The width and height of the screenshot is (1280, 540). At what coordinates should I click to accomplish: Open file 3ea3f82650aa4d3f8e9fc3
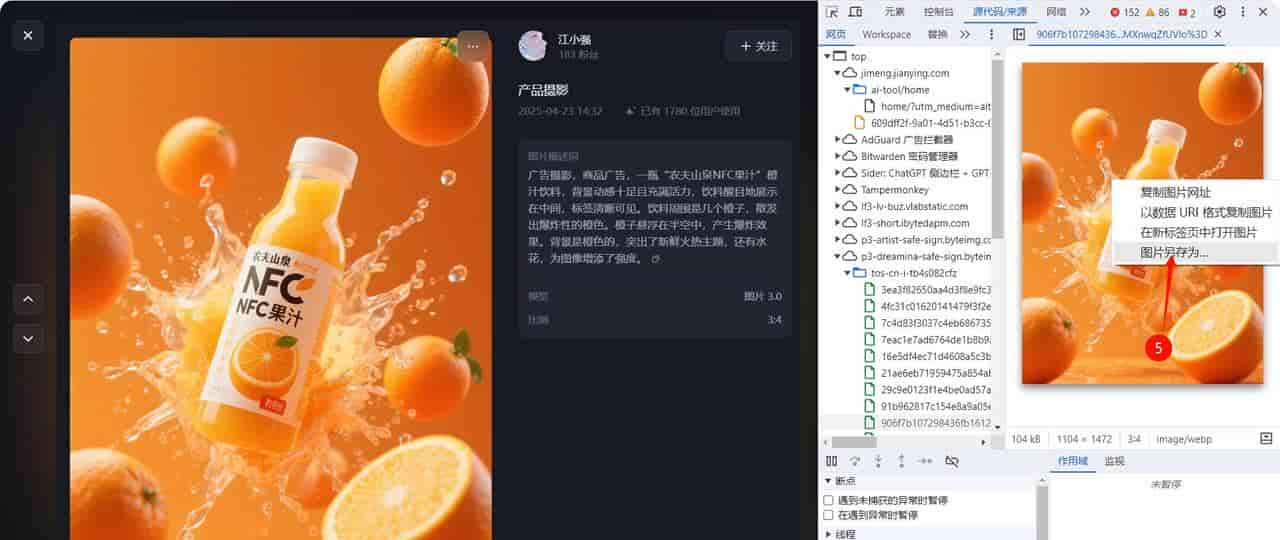click(928, 290)
